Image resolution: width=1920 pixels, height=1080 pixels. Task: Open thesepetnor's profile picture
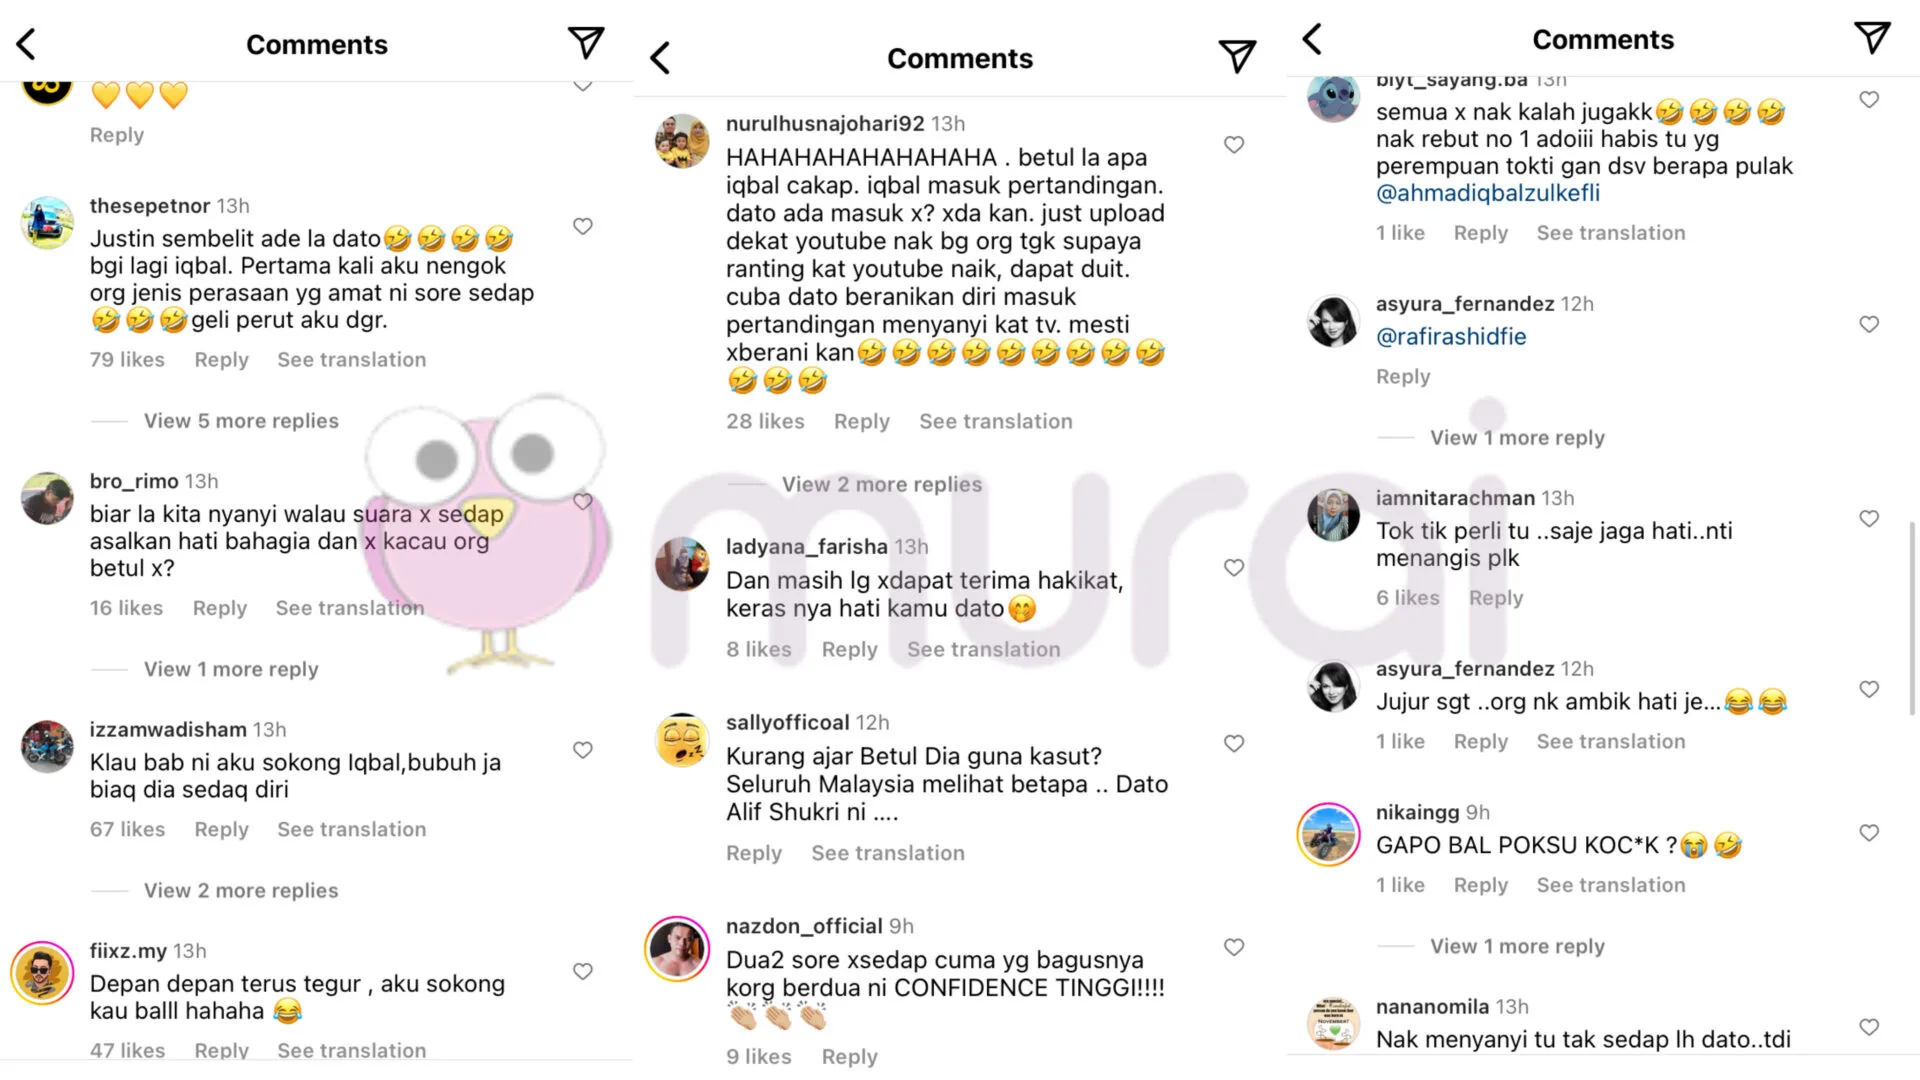47,223
